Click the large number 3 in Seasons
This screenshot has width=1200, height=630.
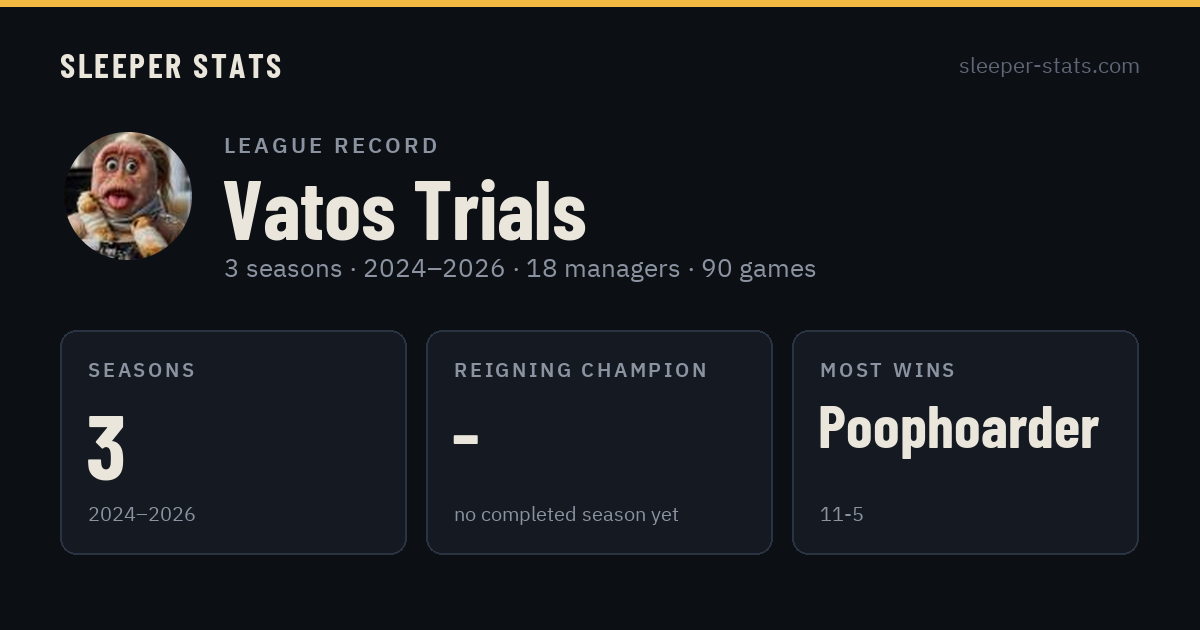pyautogui.click(x=106, y=448)
